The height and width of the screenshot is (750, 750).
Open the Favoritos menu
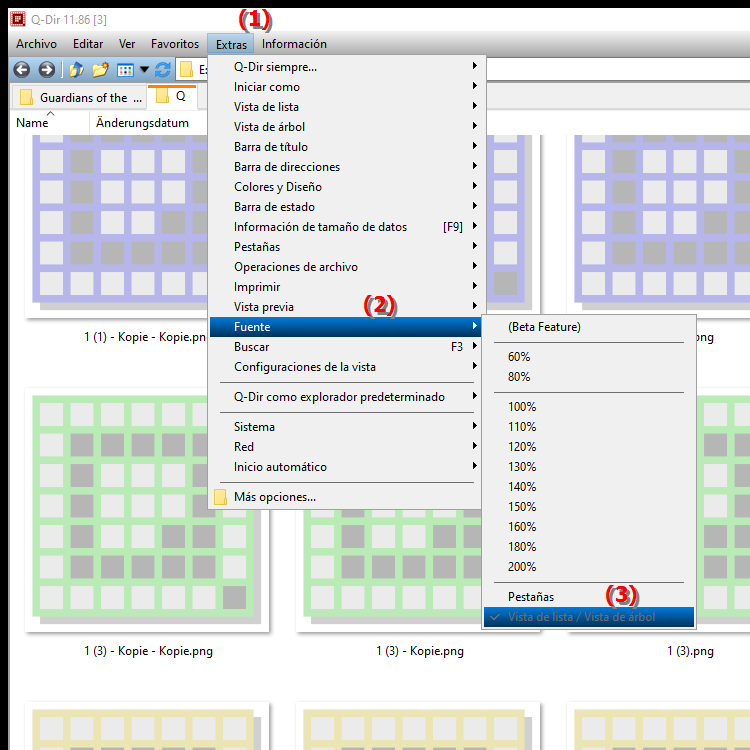click(x=175, y=44)
